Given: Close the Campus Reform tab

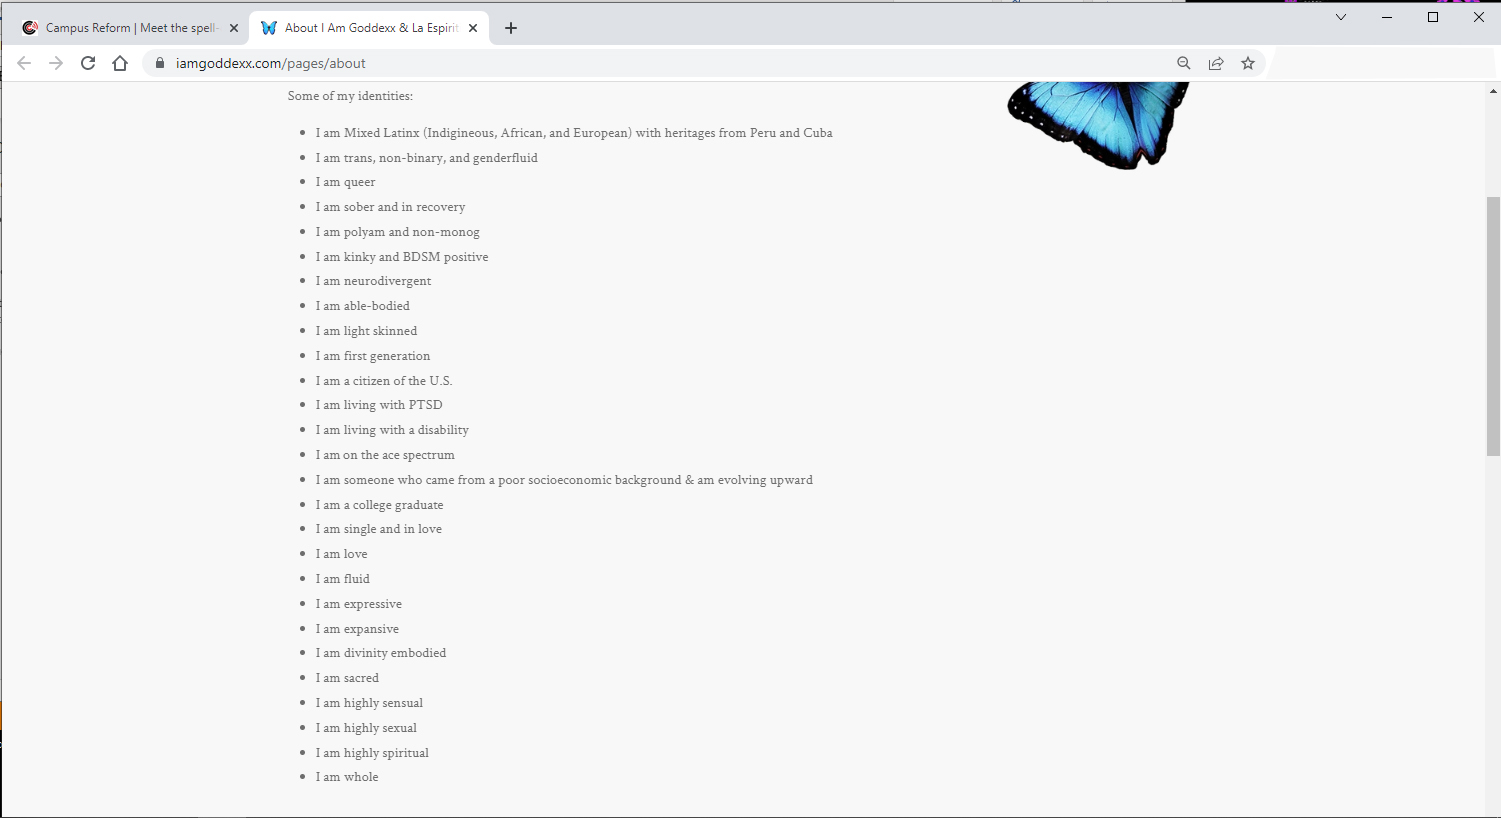Looking at the screenshot, I should [234, 28].
